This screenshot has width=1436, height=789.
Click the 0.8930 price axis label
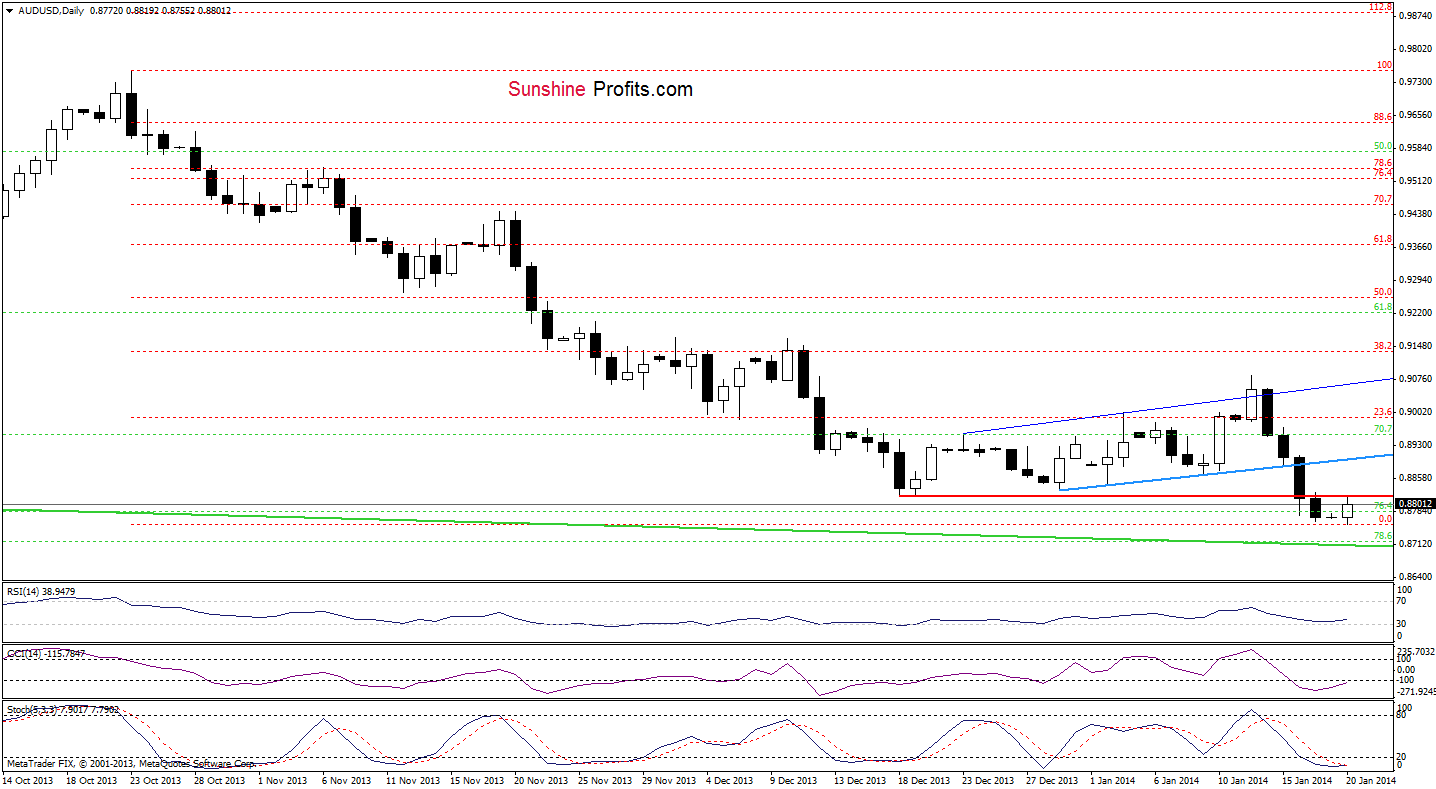(1415, 445)
